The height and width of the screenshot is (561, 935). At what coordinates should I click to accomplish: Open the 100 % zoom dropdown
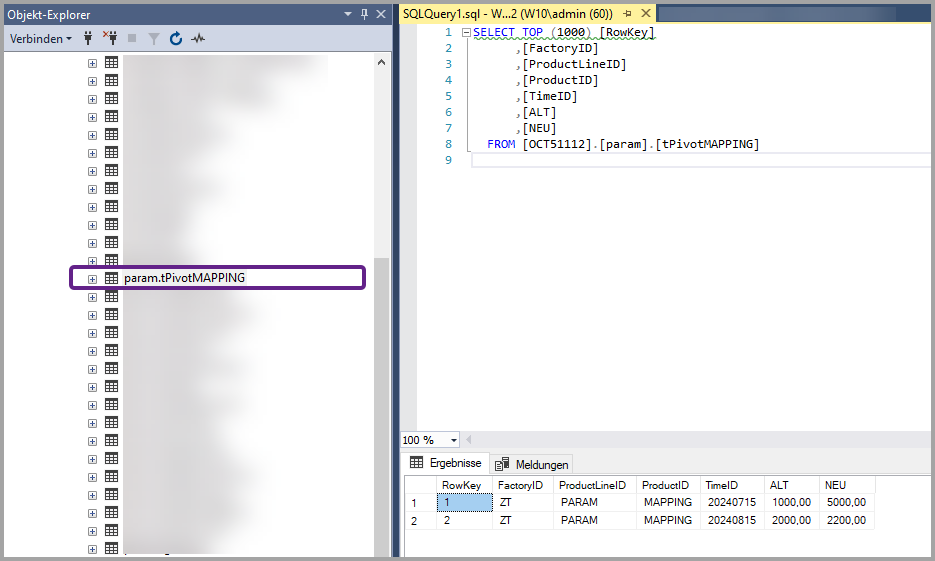[454, 441]
